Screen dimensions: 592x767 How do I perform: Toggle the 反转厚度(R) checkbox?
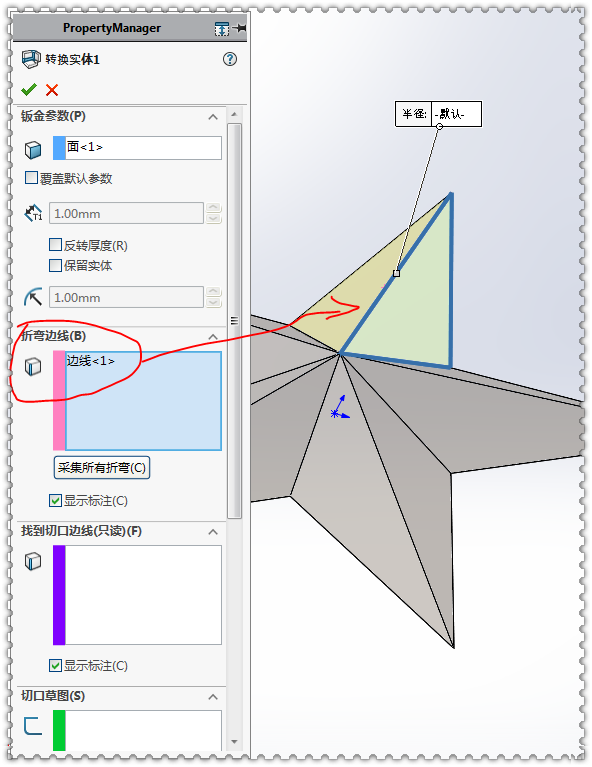(56, 245)
